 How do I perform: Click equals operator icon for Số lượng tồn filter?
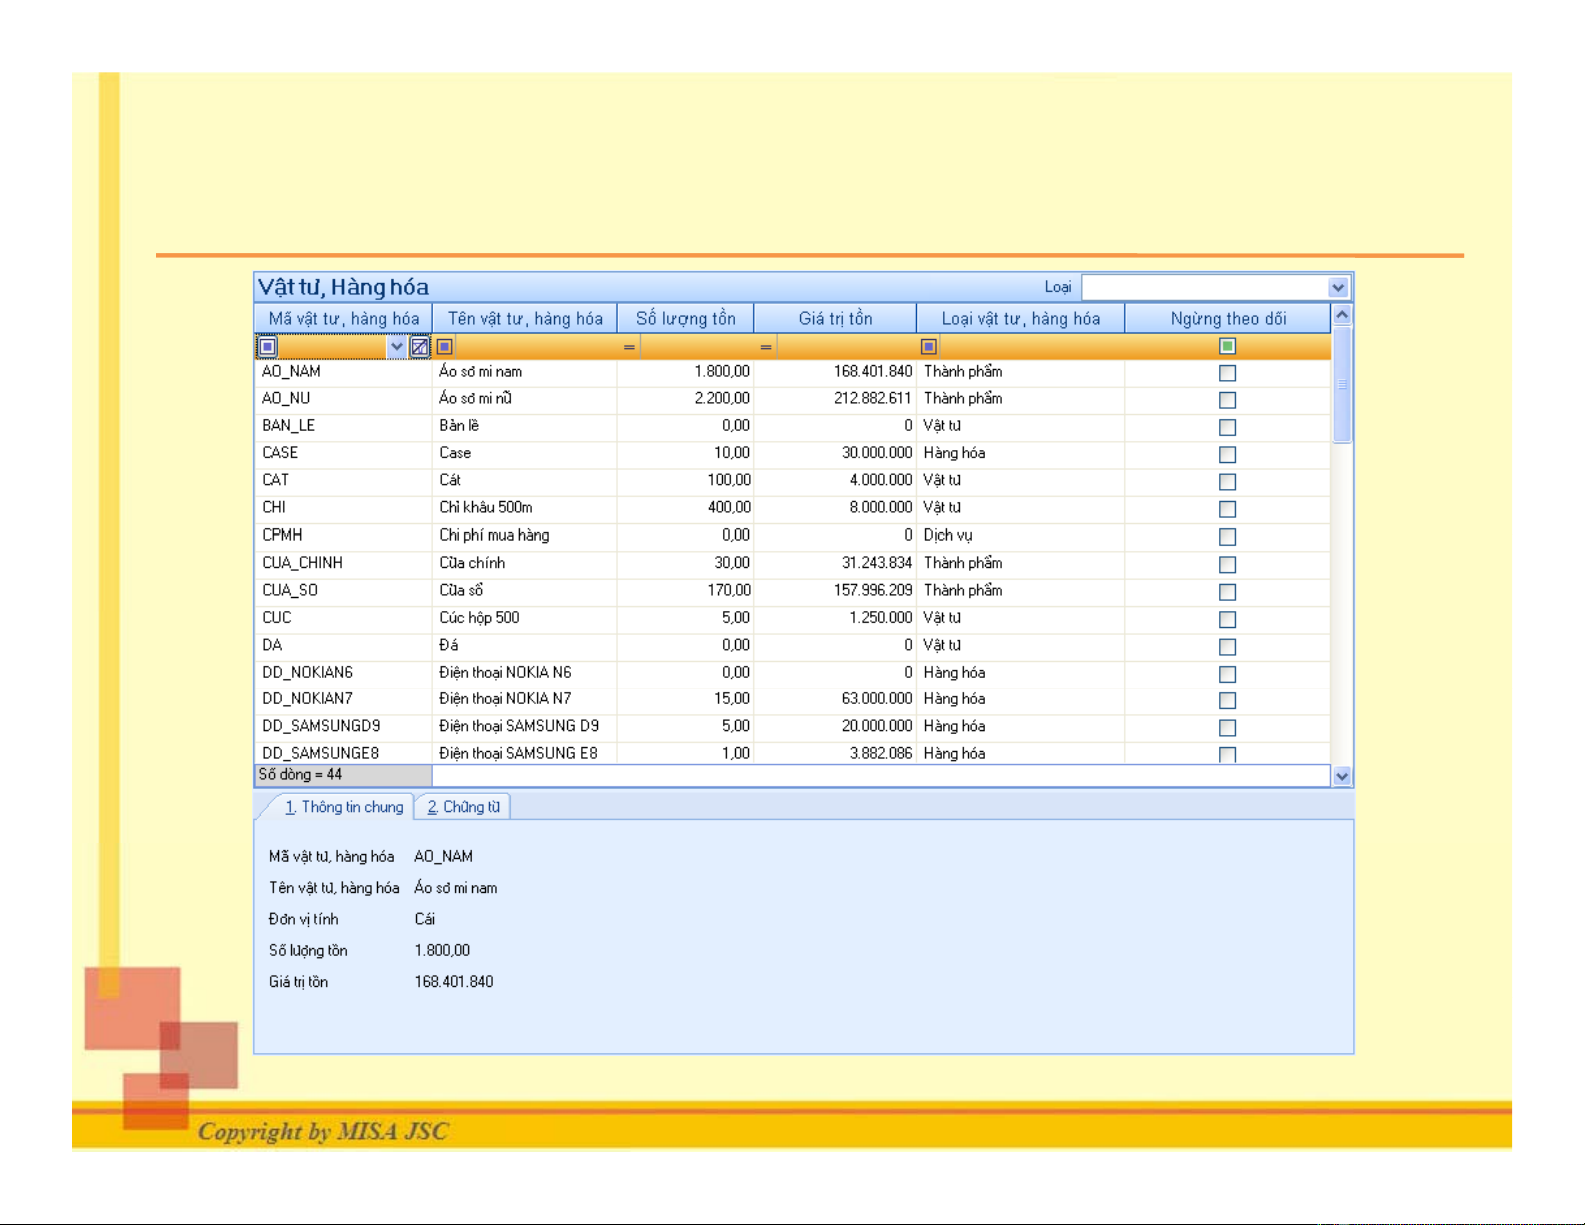629,347
